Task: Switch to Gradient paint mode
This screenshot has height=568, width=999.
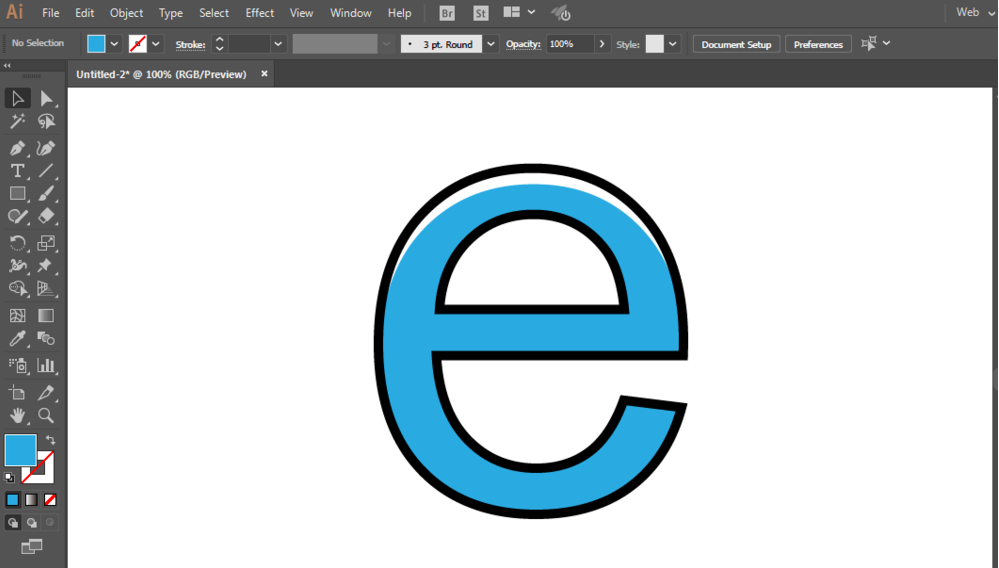Action: (x=31, y=500)
